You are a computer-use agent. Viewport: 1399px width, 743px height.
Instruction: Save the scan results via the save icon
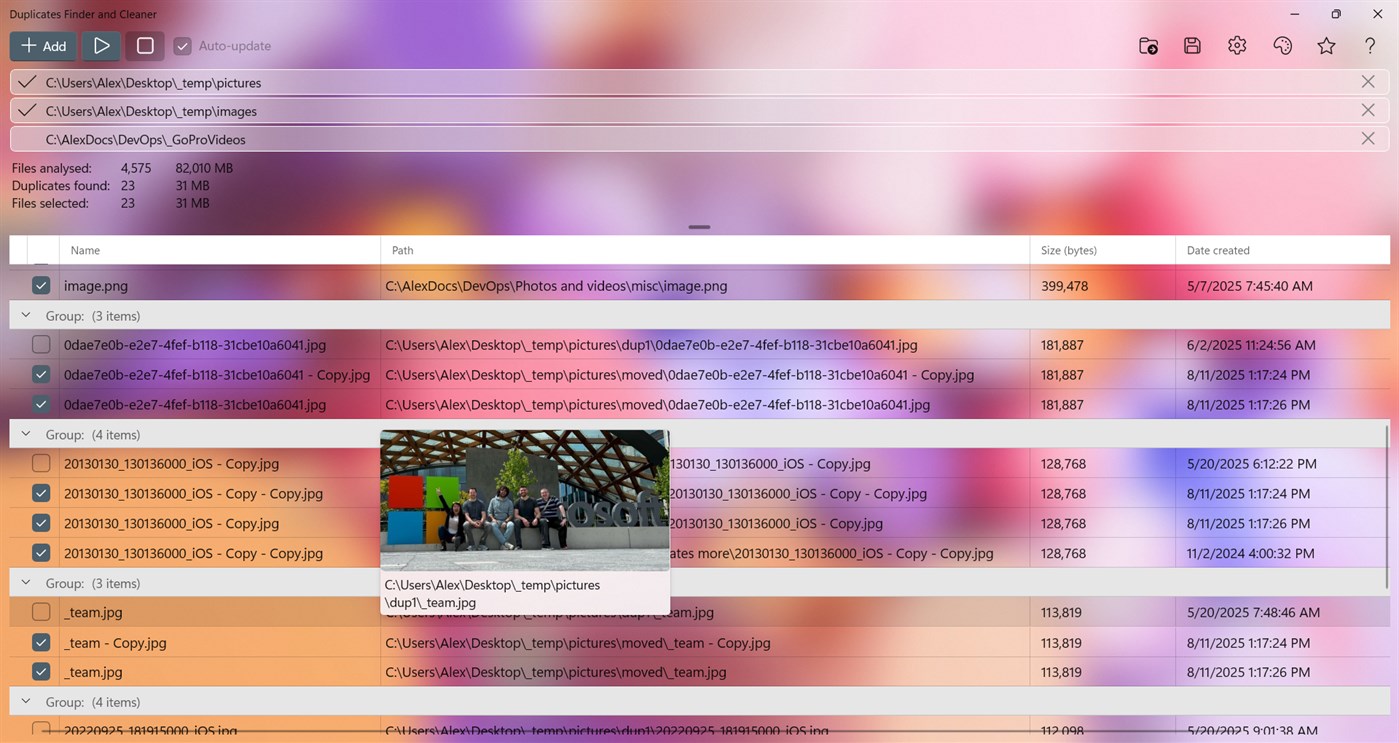[1192, 45]
